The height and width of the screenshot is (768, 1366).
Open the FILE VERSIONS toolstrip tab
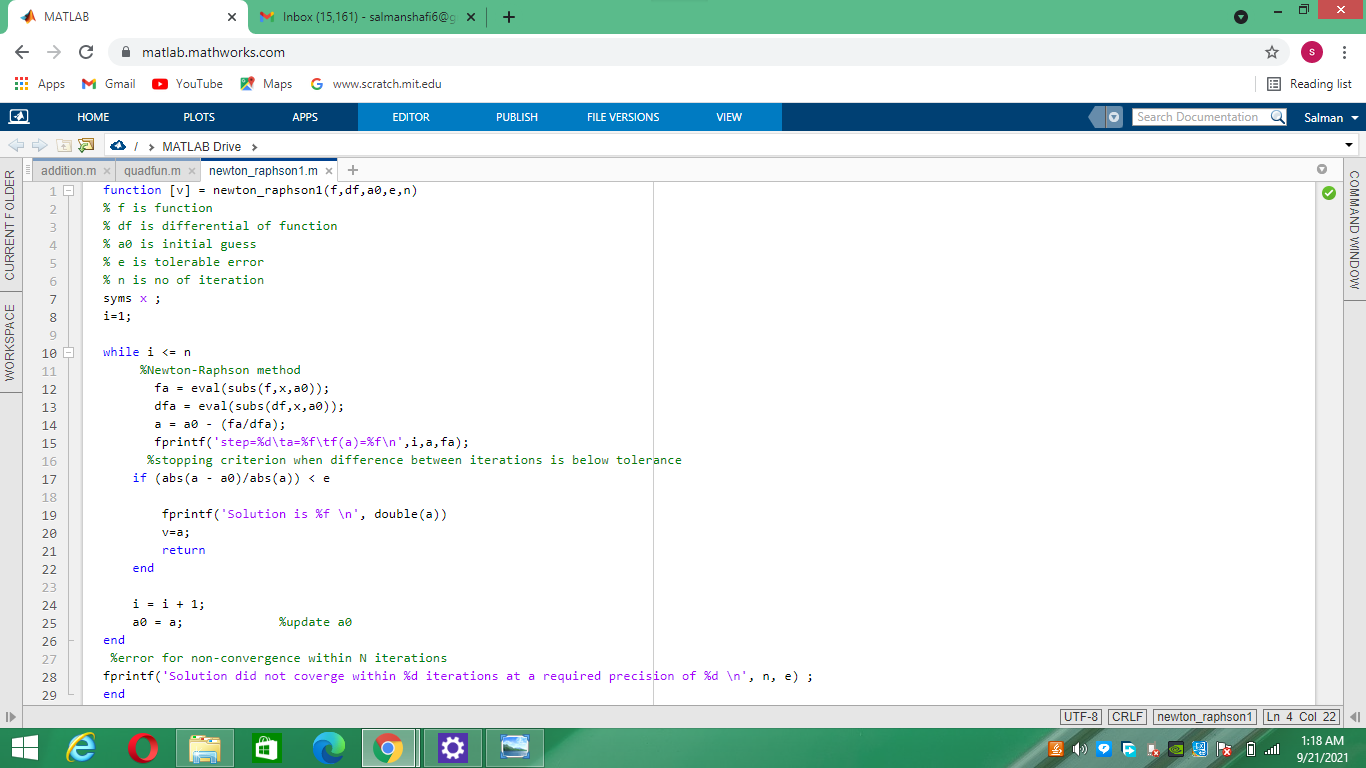(623, 117)
